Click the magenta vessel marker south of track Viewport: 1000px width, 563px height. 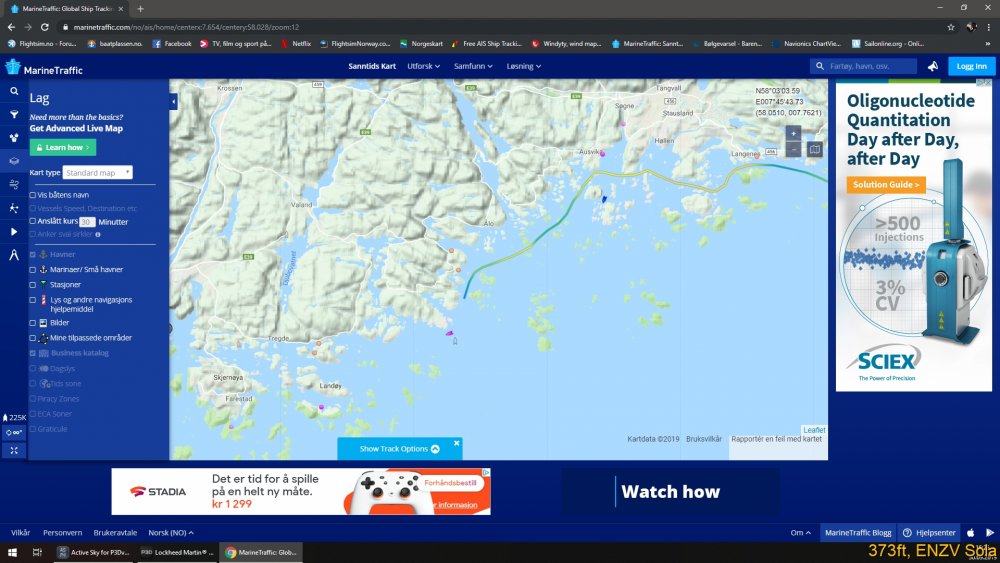[x=449, y=333]
